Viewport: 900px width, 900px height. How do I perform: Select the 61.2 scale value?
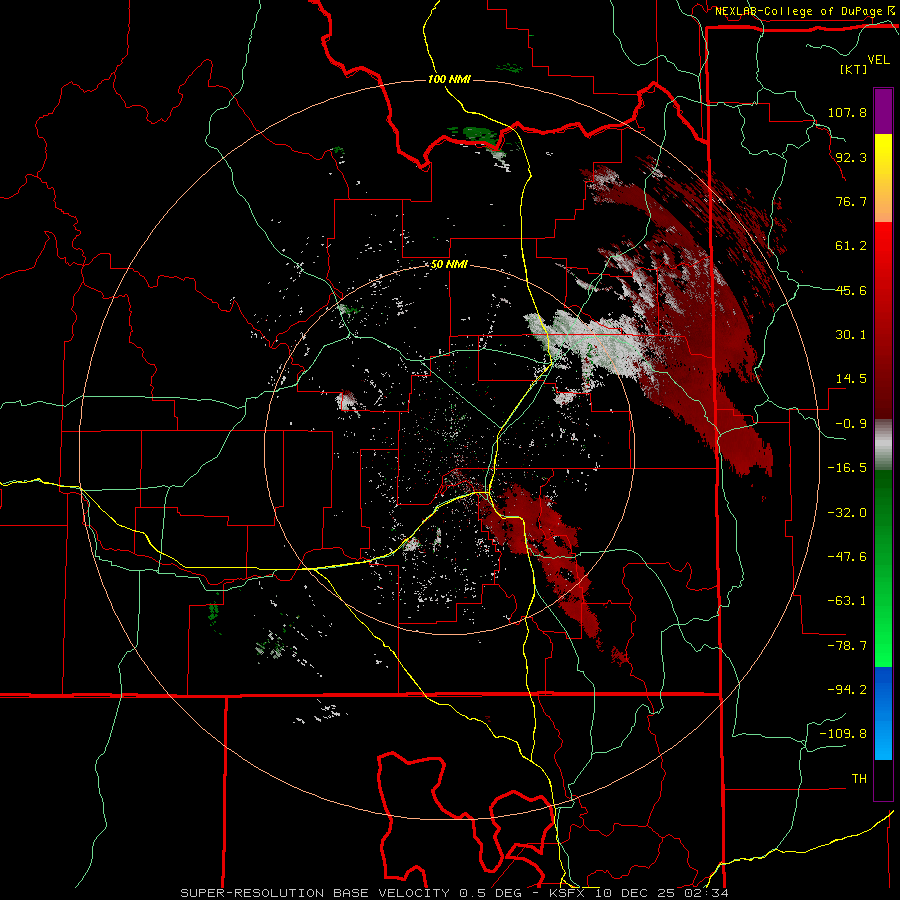pos(851,246)
